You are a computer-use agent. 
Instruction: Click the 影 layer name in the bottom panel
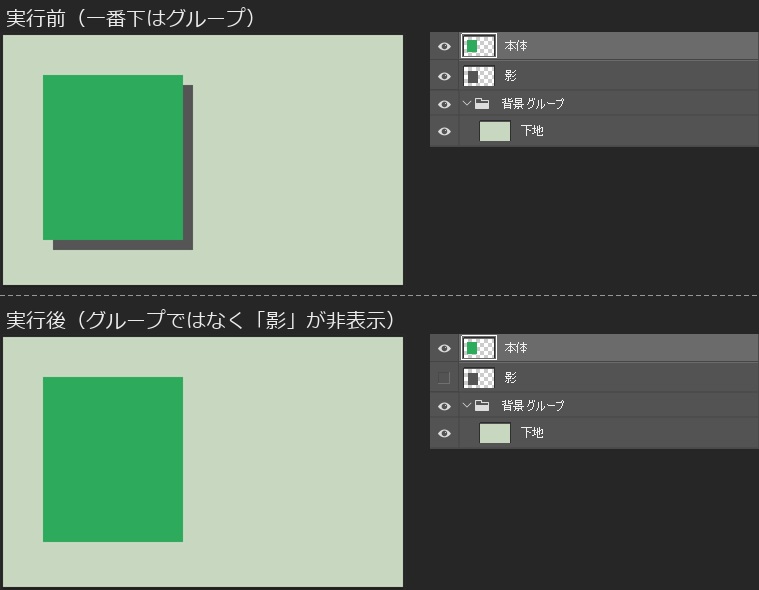[510, 378]
